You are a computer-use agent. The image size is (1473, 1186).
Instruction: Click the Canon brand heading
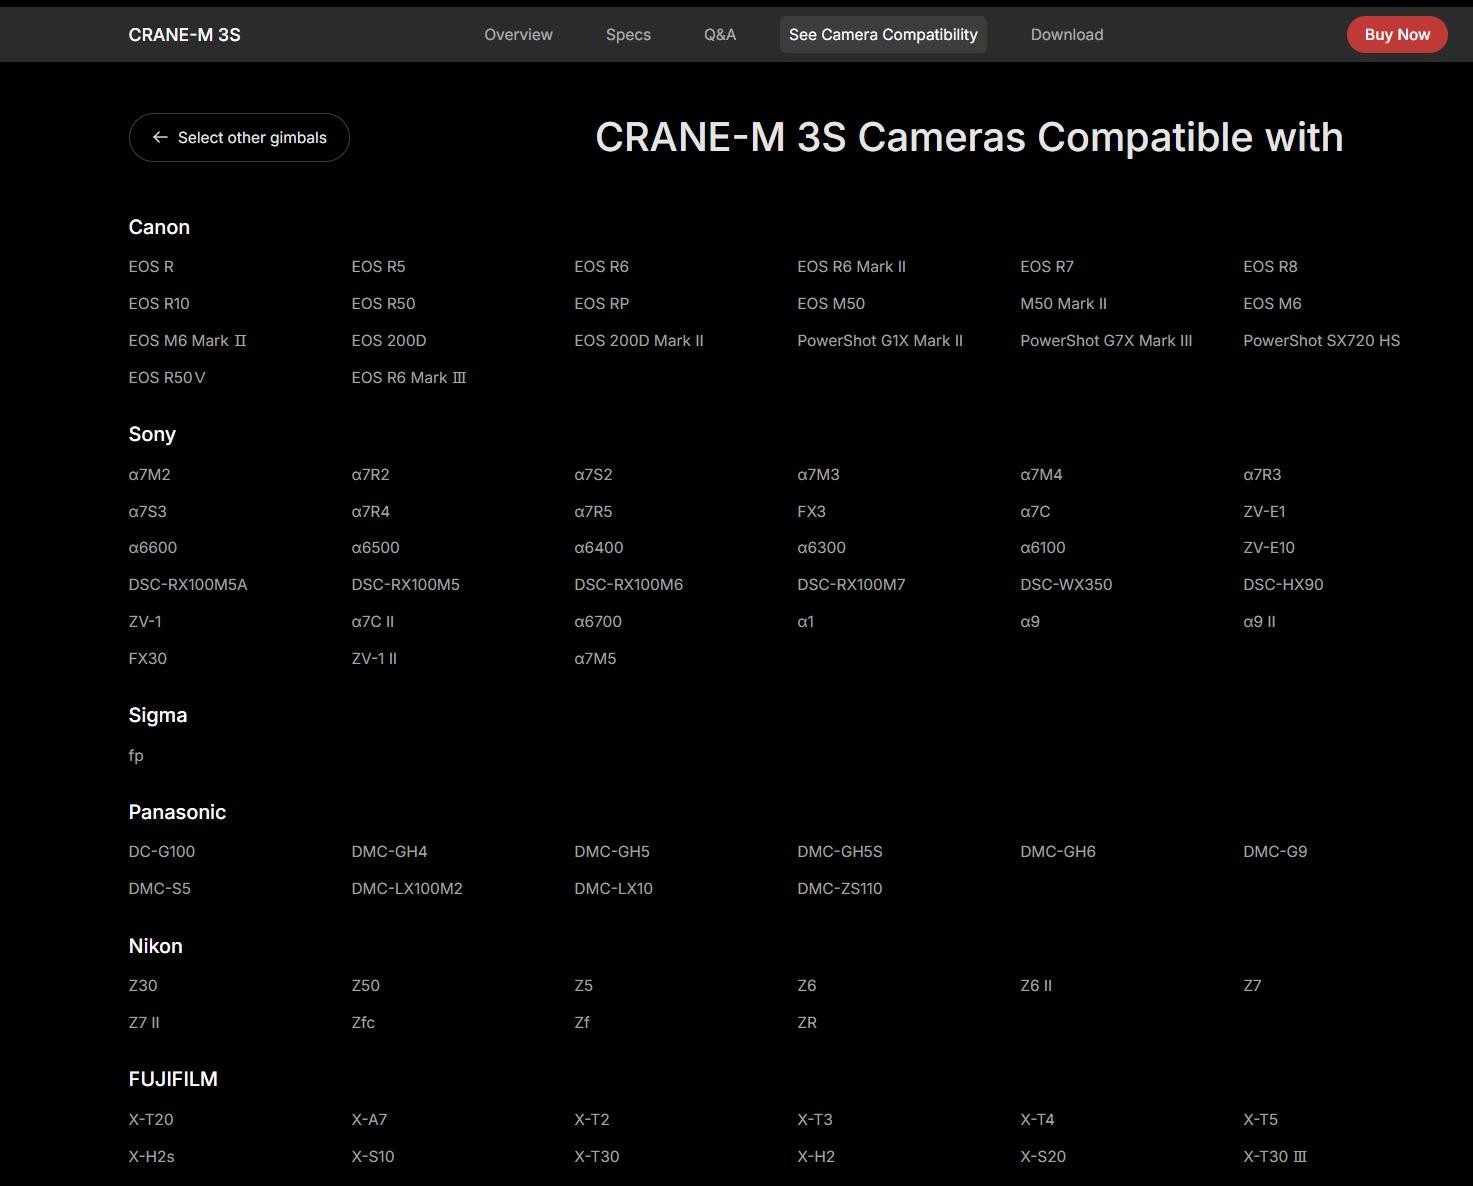point(159,227)
